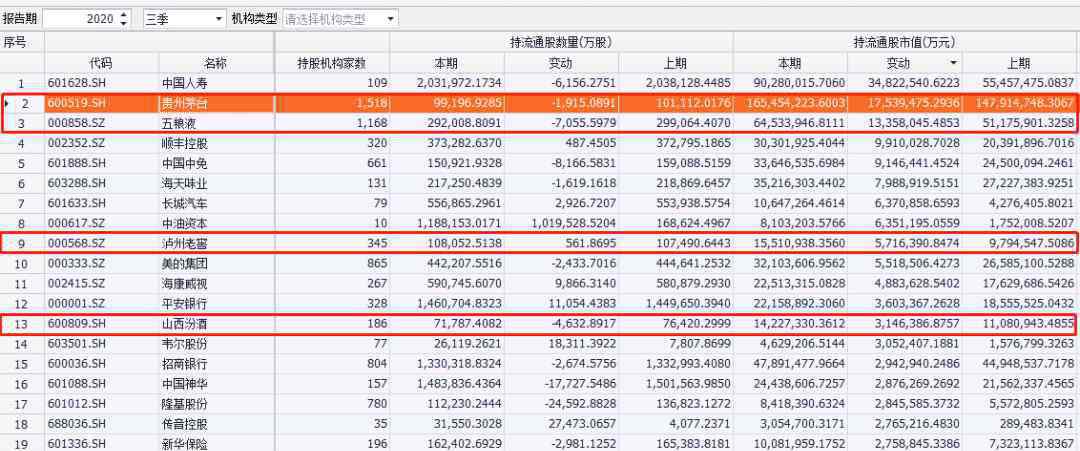Screen dimensions: 1080x451
Task: Select the 山西汾酒 name cell
Action: [x=216, y=324]
